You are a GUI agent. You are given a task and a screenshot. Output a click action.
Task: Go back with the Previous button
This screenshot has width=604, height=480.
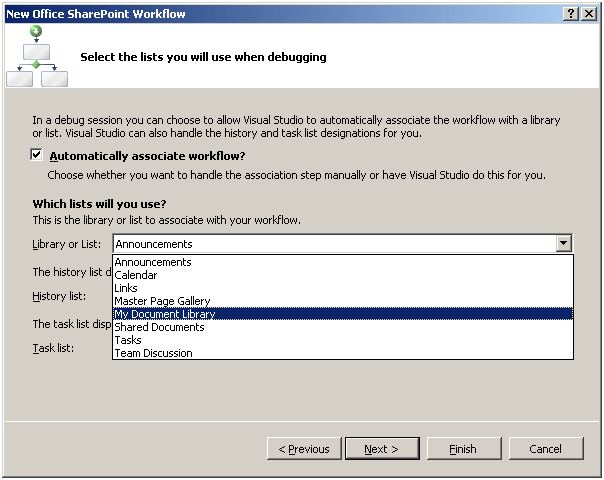click(304, 449)
